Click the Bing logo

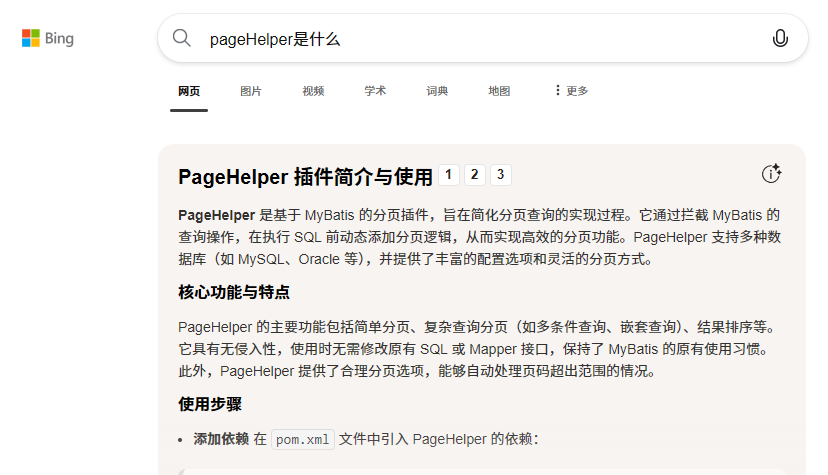[48, 38]
